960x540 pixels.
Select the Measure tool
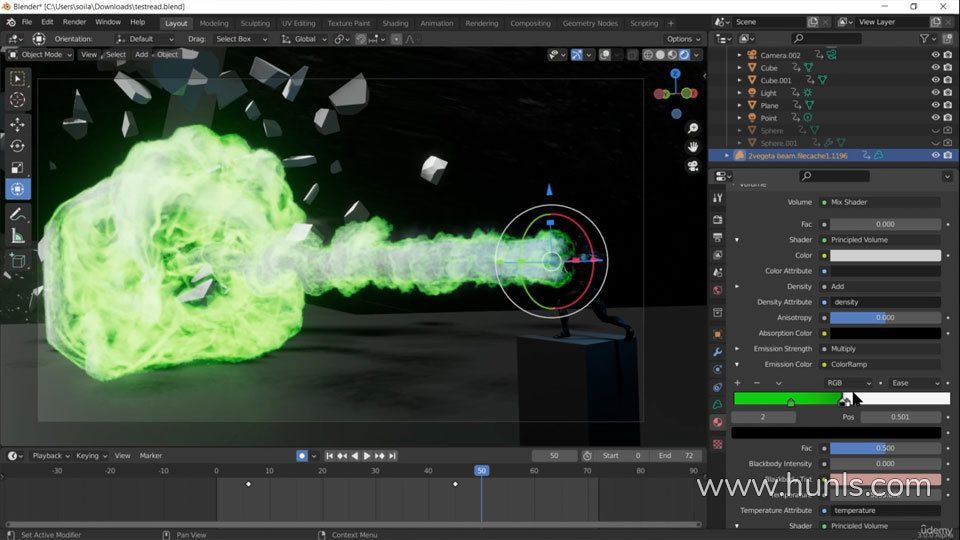[17, 236]
